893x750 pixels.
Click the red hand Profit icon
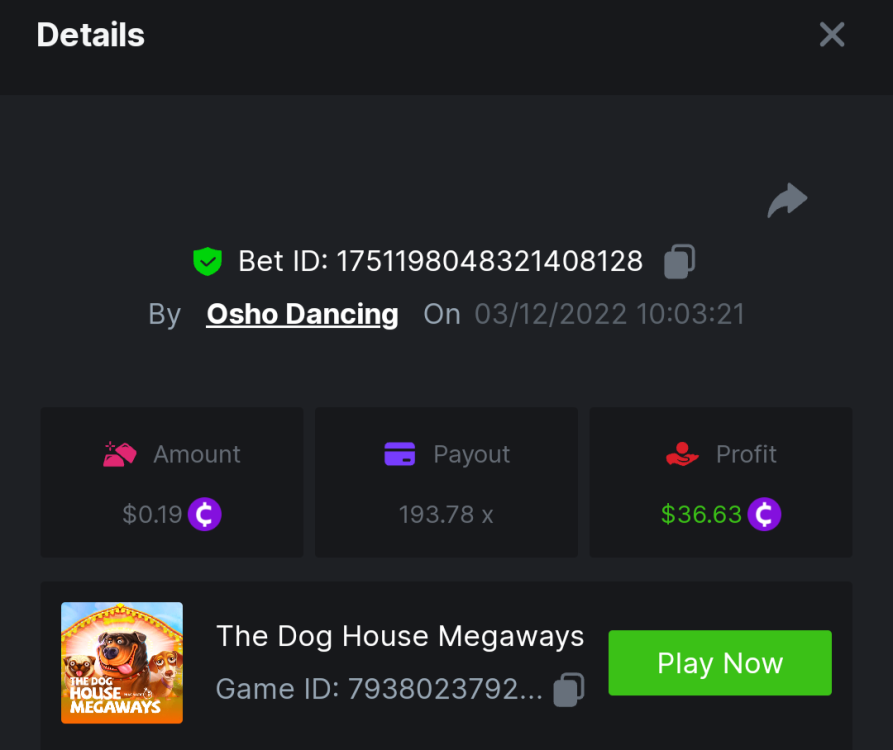[680, 453]
